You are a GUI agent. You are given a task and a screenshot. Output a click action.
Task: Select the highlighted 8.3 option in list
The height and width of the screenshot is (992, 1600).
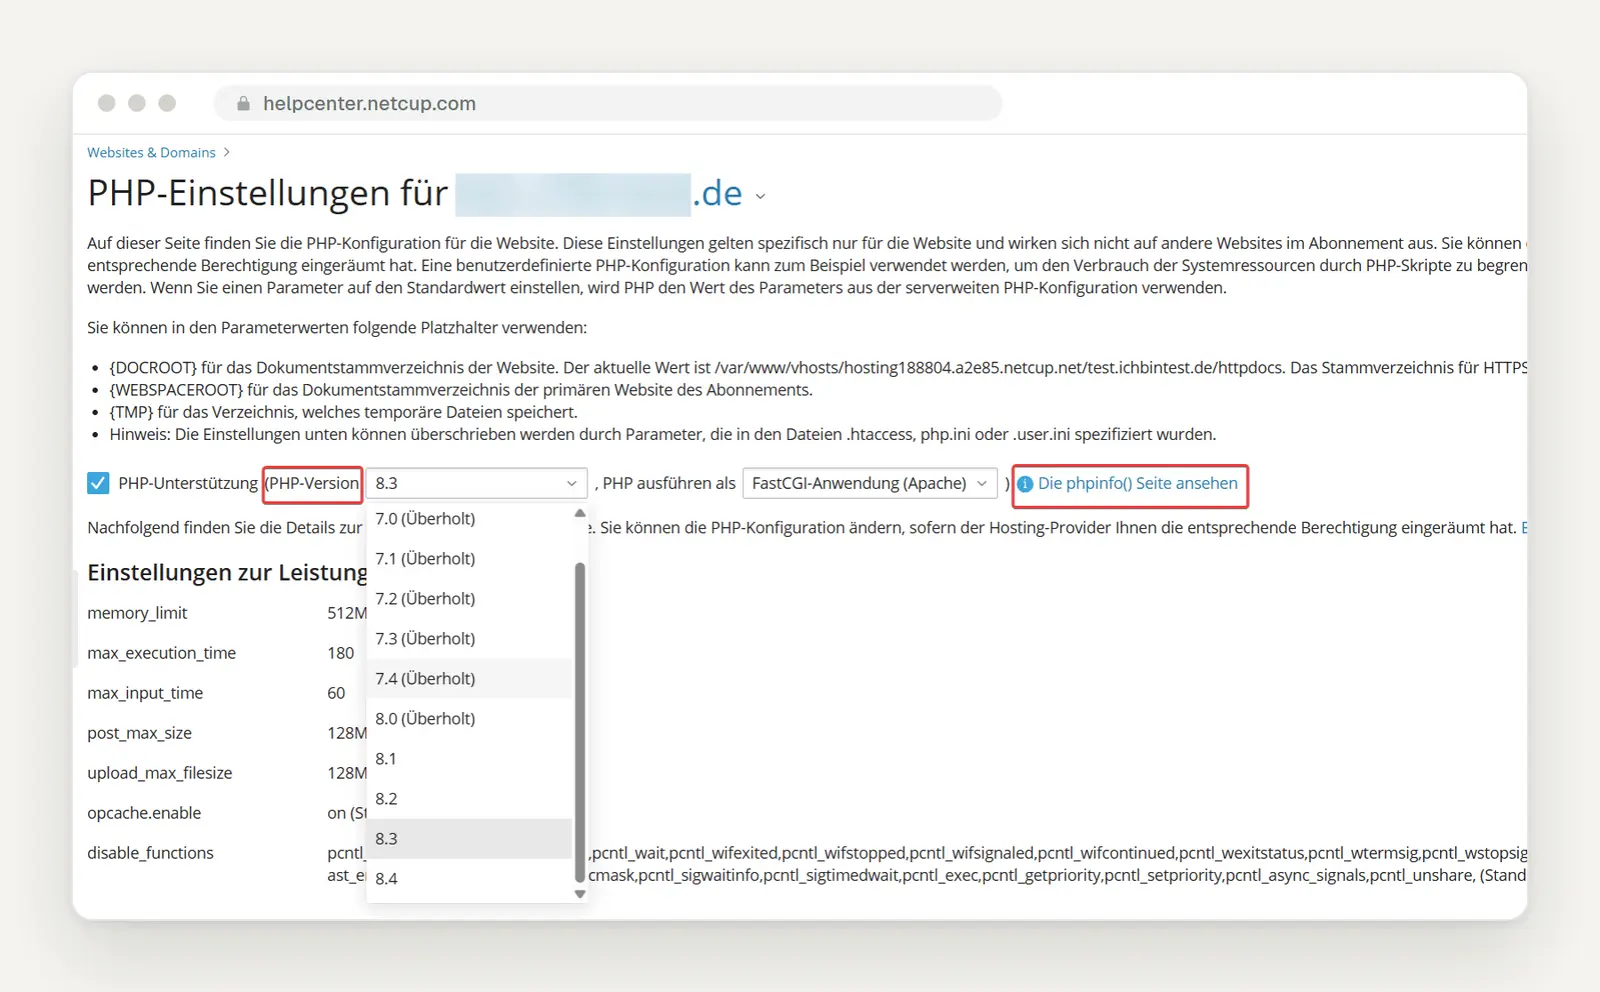coord(468,838)
